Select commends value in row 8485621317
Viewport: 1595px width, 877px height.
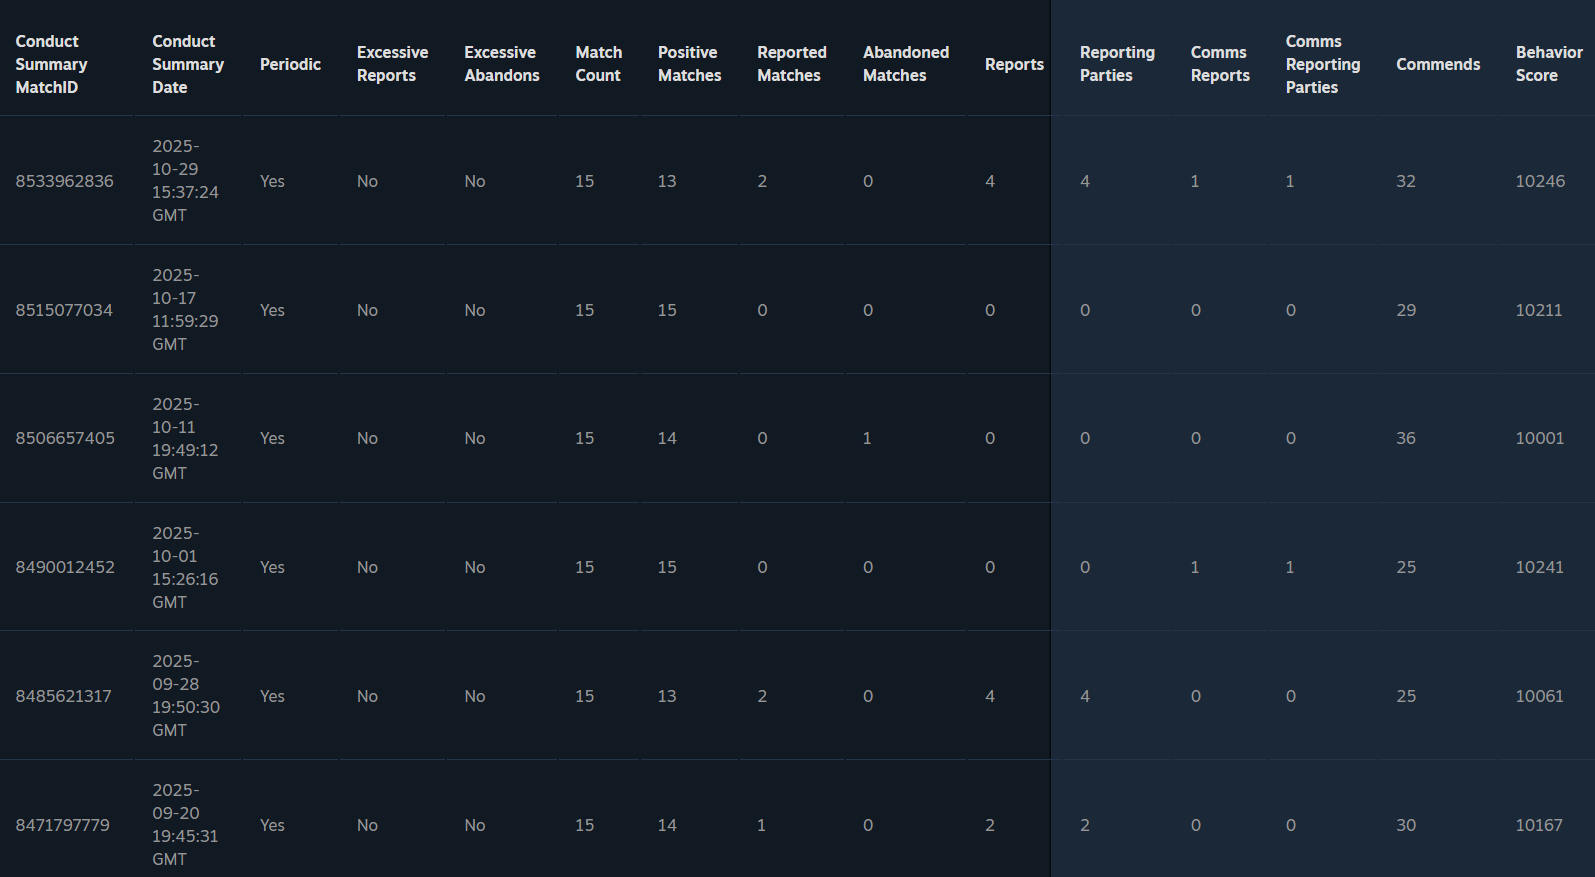coord(1406,696)
